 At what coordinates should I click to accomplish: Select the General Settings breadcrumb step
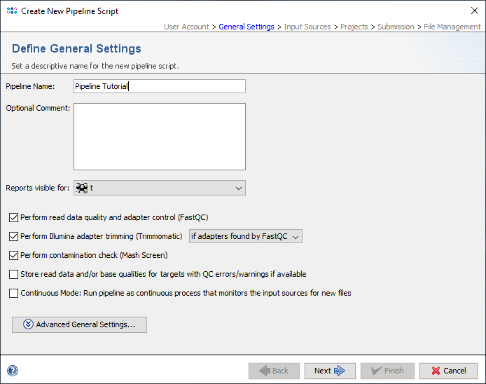246,27
